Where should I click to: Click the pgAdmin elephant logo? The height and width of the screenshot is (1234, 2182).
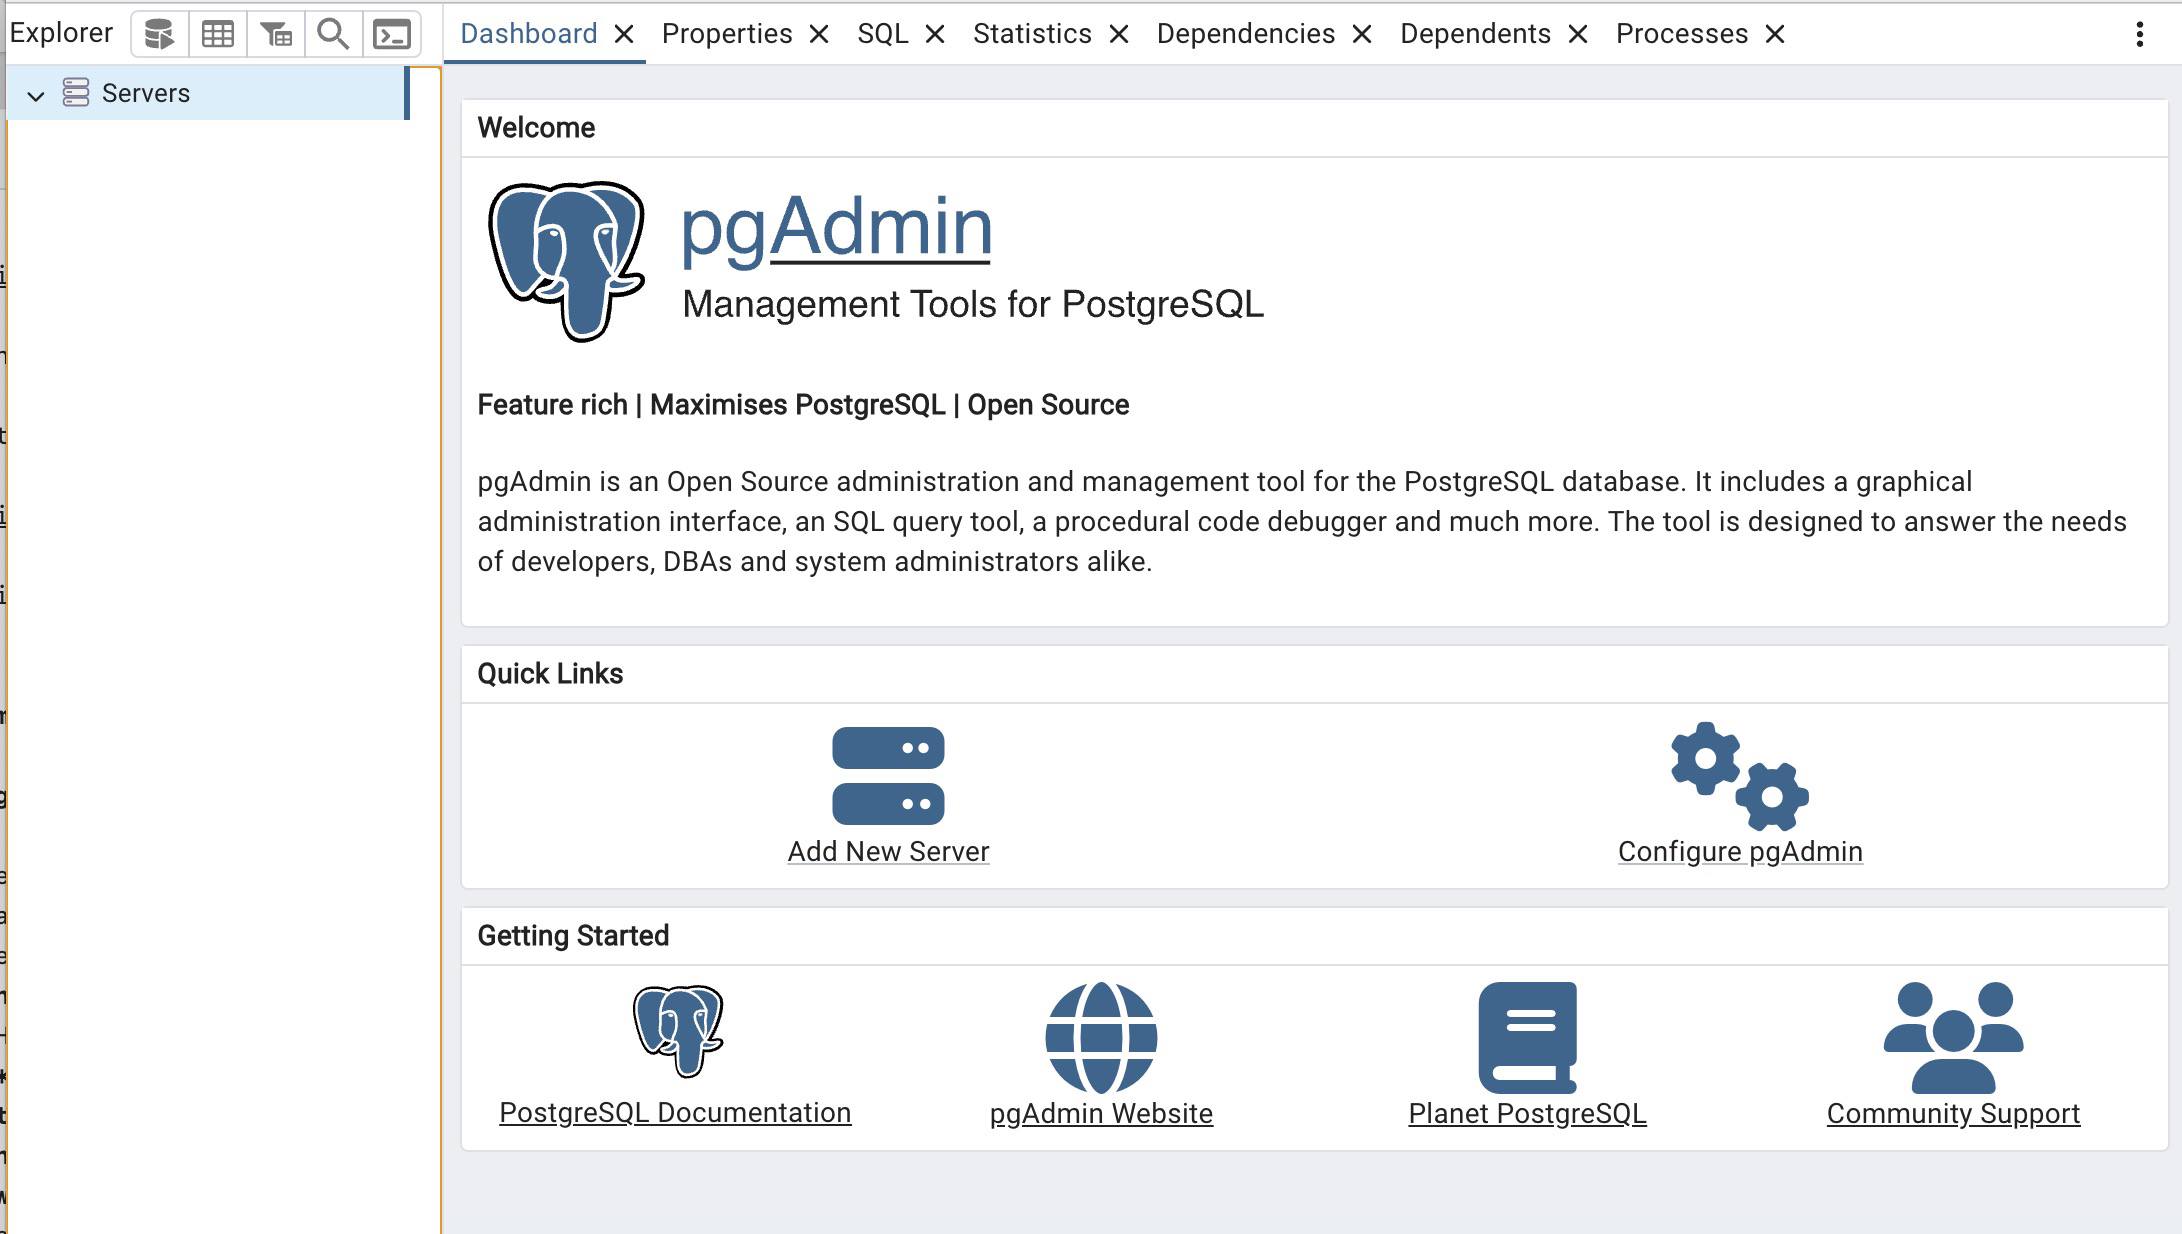click(x=566, y=260)
